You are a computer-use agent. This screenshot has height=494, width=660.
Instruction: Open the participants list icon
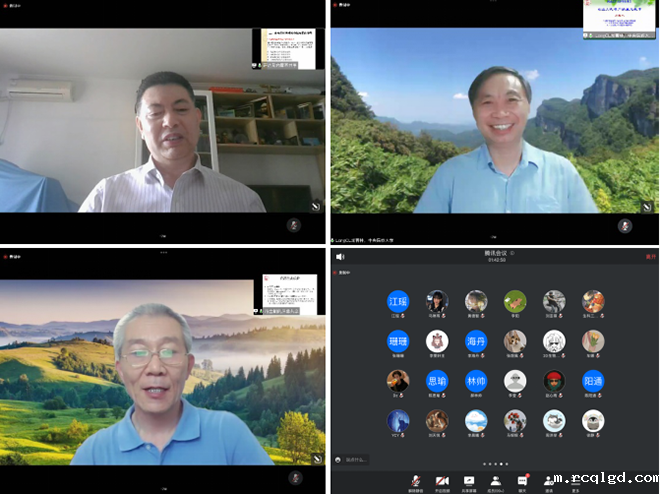click(x=495, y=481)
